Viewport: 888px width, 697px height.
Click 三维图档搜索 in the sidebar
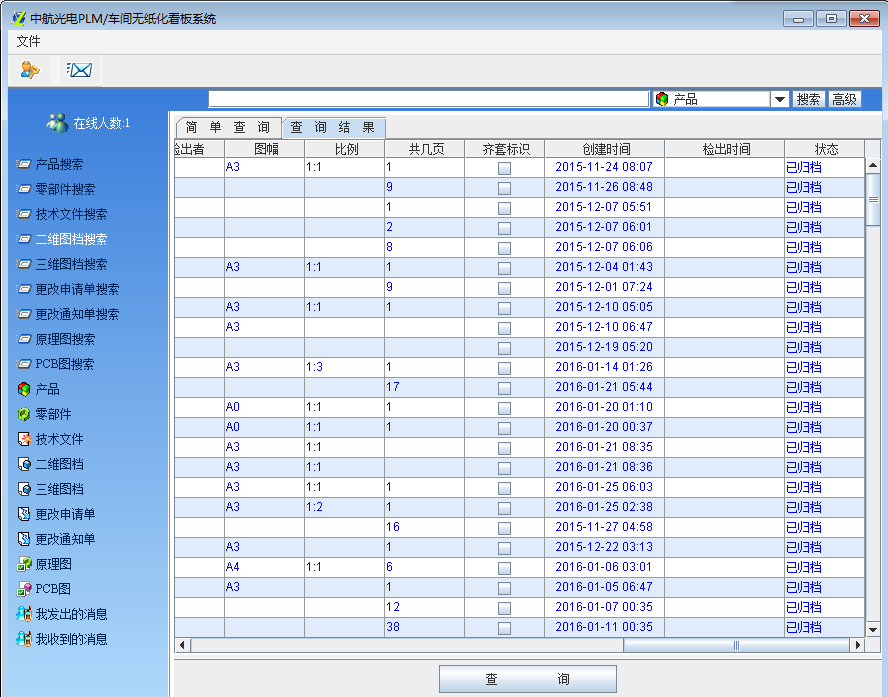click(x=71, y=264)
